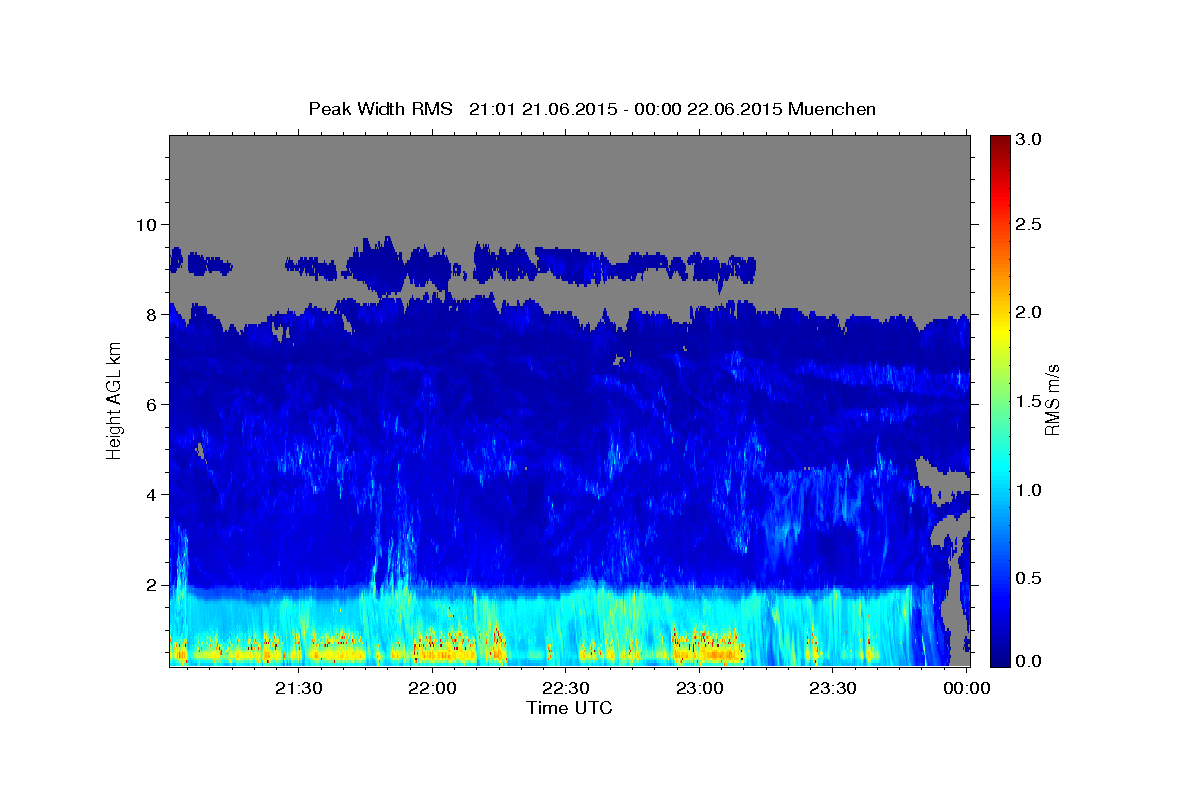
Task: Click the 23:00 time tick label
Action: click(x=699, y=689)
